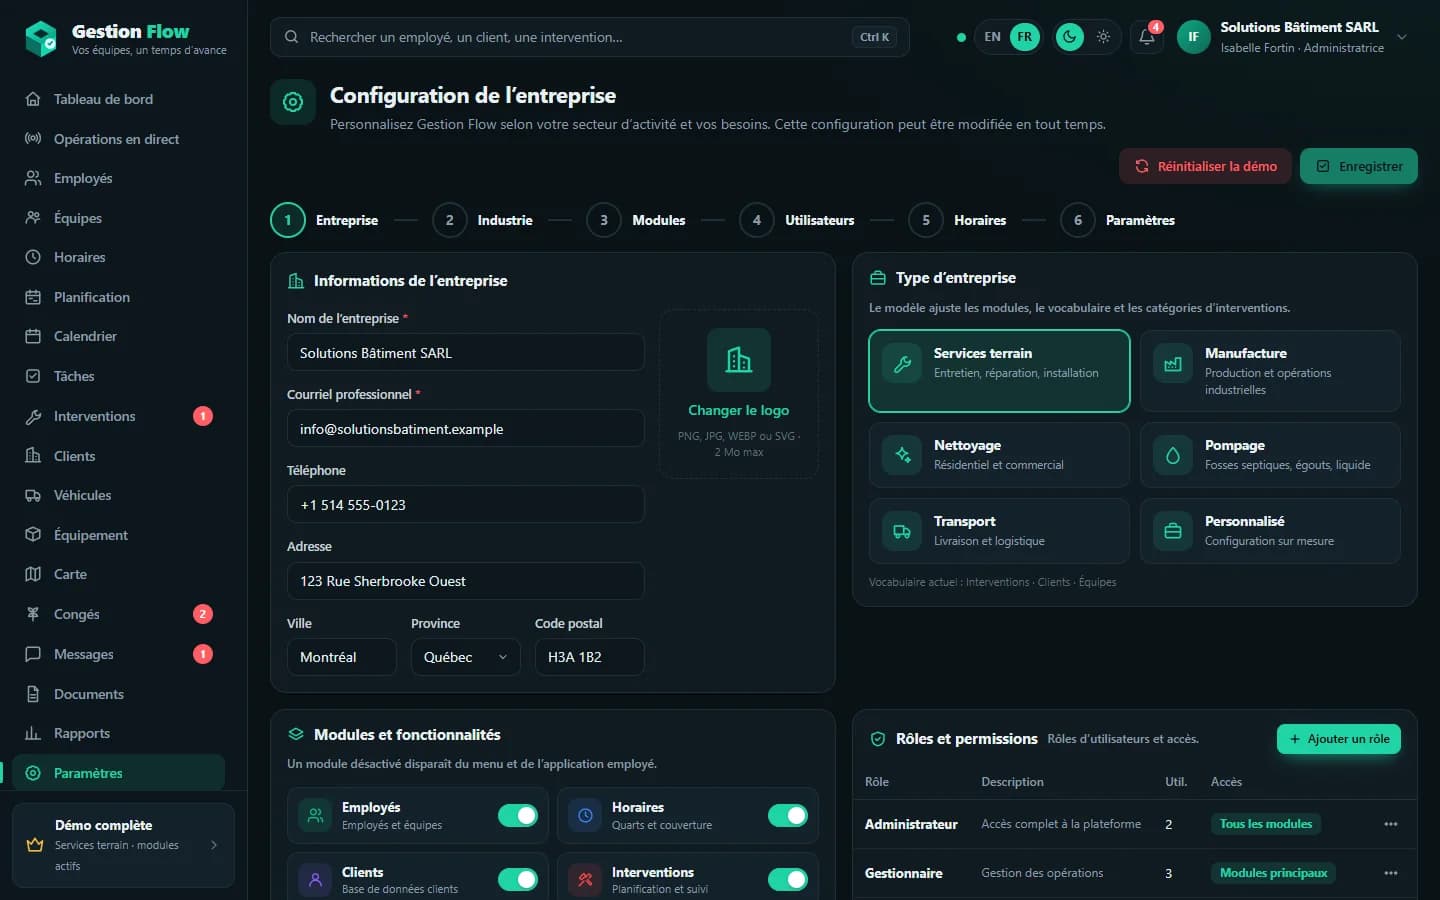Click the IF user avatar

point(1193,37)
